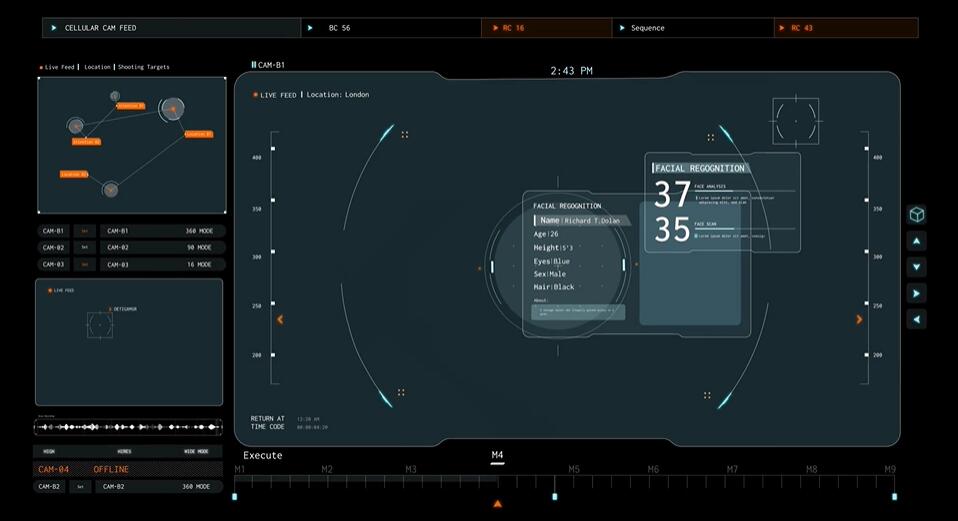Click the left arrow navigation button
This screenshot has height=521, width=958.
tap(916, 319)
